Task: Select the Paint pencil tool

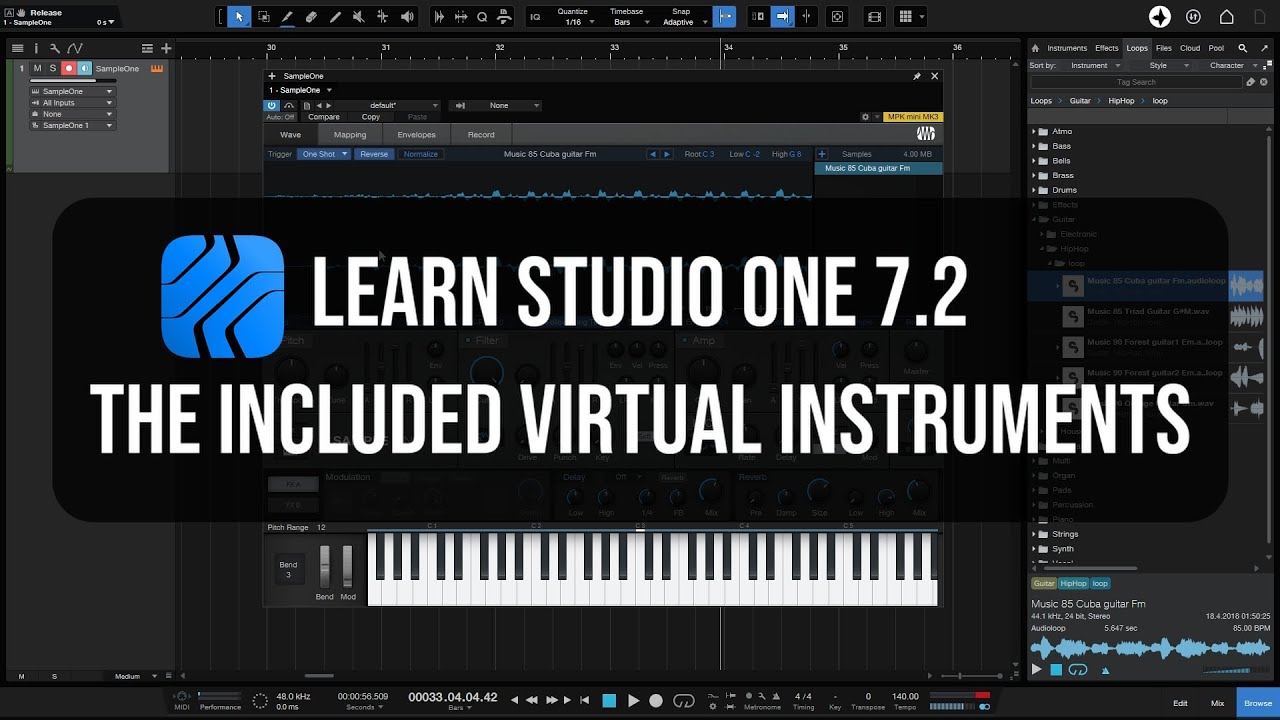Action: 287,17
